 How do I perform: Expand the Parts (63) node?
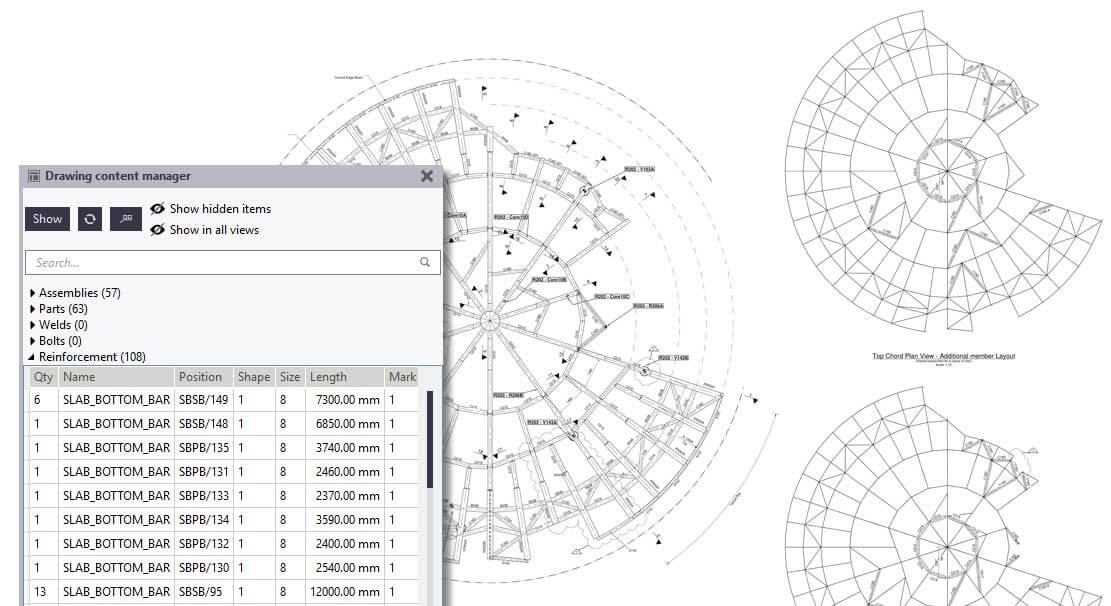click(33, 309)
